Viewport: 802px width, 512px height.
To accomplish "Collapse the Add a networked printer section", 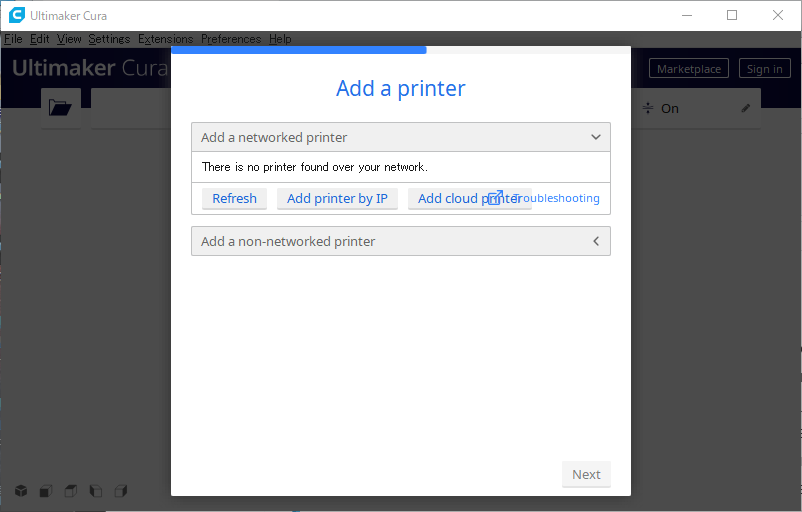I will tap(401, 137).
